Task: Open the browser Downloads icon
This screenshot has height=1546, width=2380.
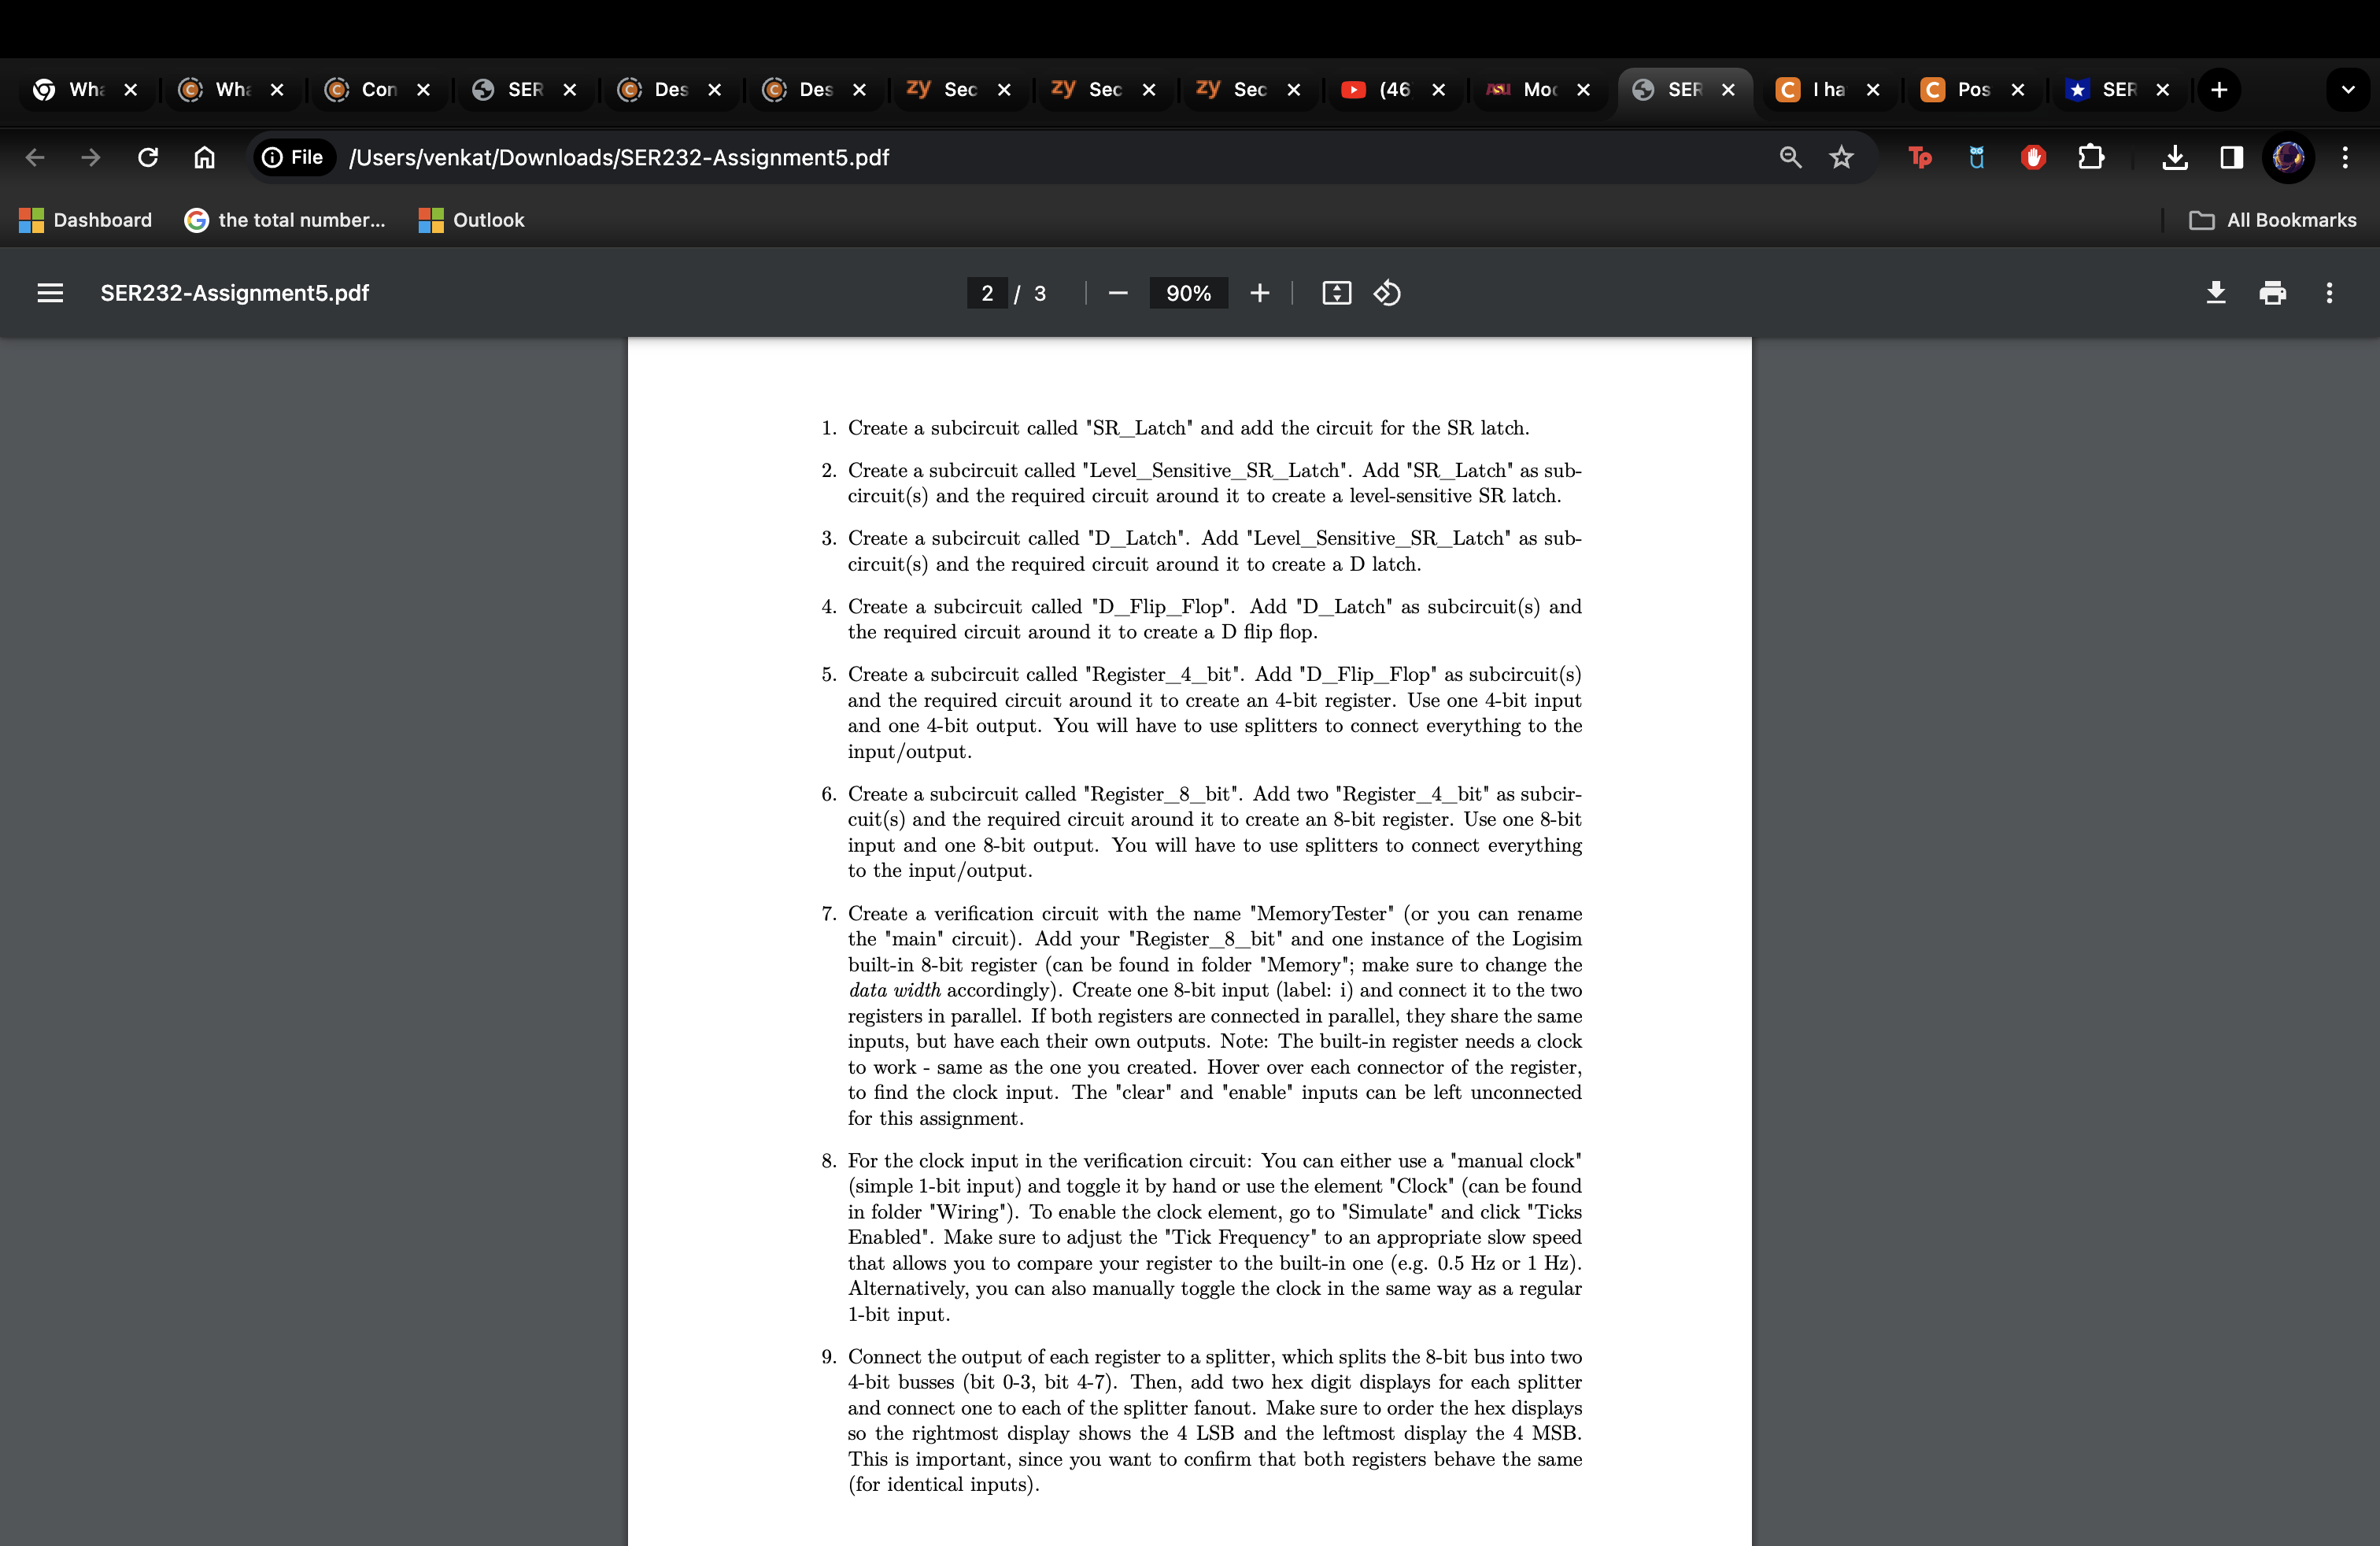Action: [2175, 157]
